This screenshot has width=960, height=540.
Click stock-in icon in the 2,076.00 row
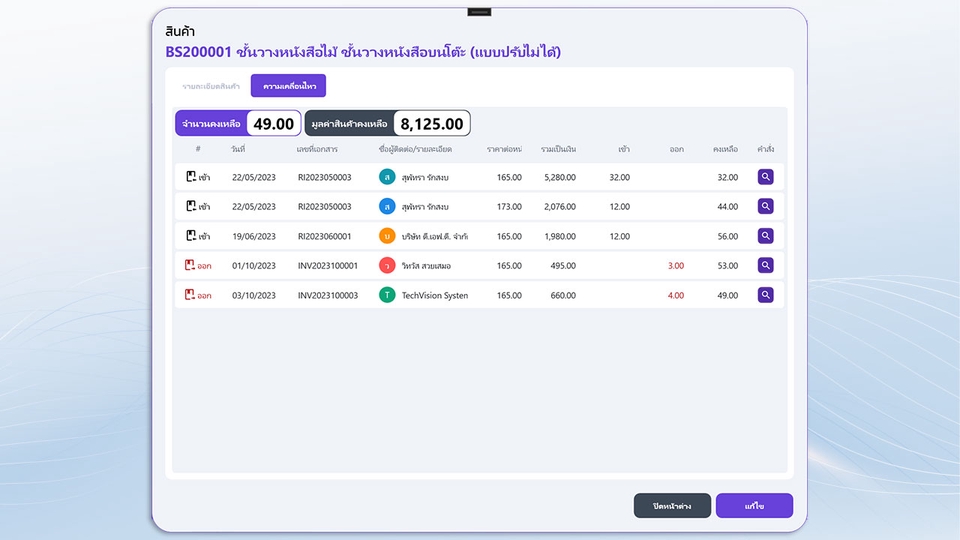191,206
